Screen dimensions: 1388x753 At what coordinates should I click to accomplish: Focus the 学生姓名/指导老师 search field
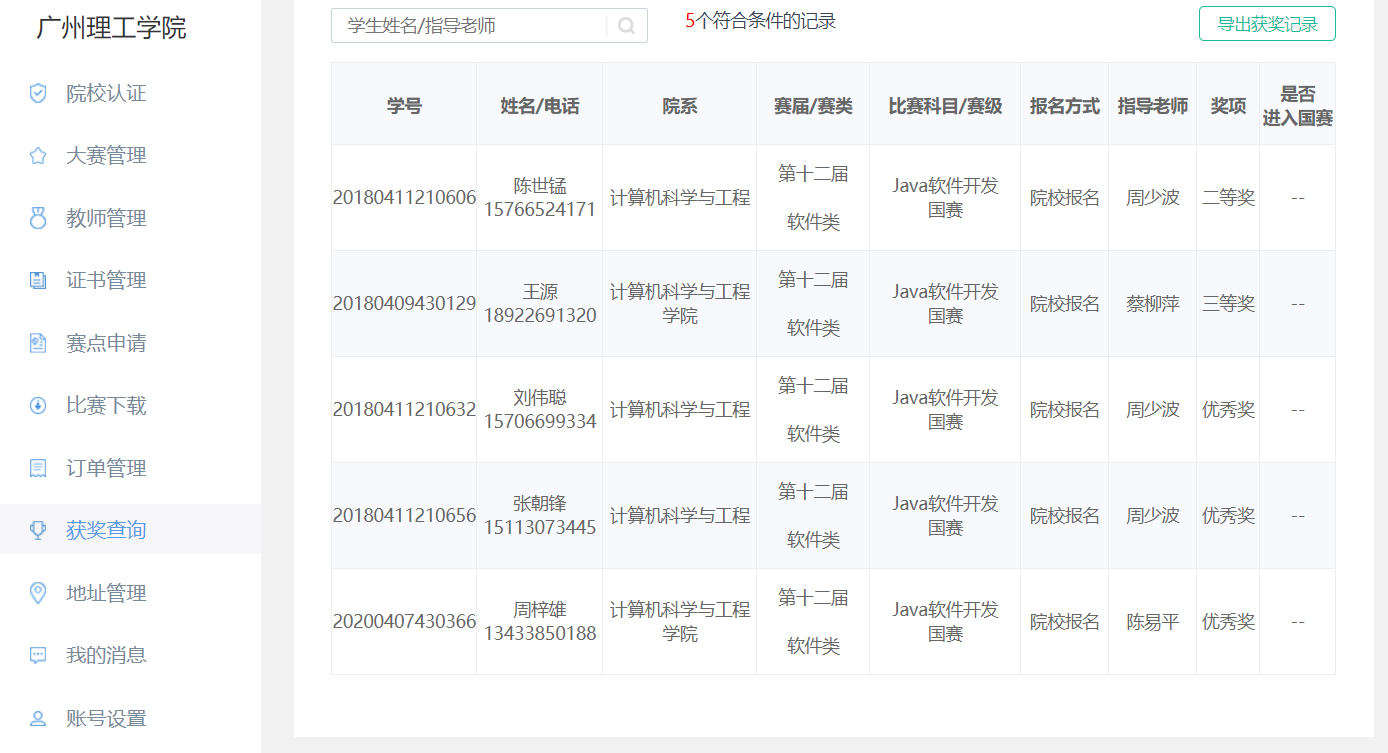point(470,26)
